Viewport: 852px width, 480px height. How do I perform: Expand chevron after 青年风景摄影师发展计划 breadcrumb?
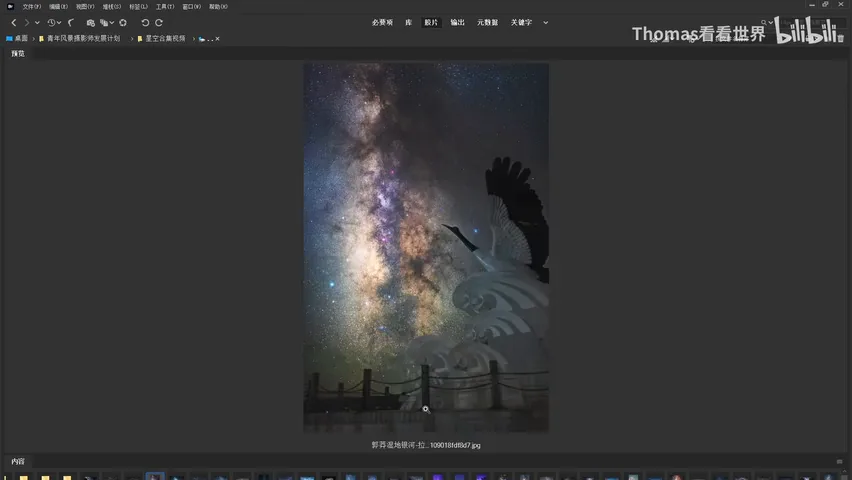(x=131, y=39)
